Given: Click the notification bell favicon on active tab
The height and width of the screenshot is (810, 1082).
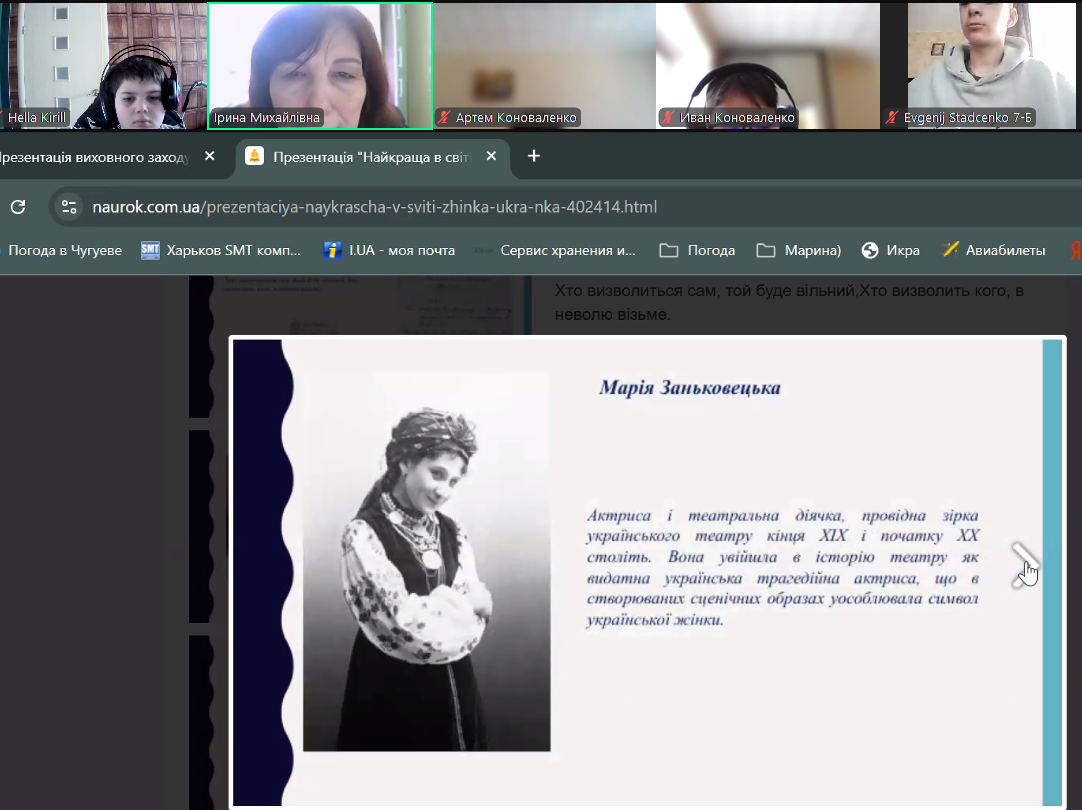Looking at the screenshot, I should tap(255, 157).
